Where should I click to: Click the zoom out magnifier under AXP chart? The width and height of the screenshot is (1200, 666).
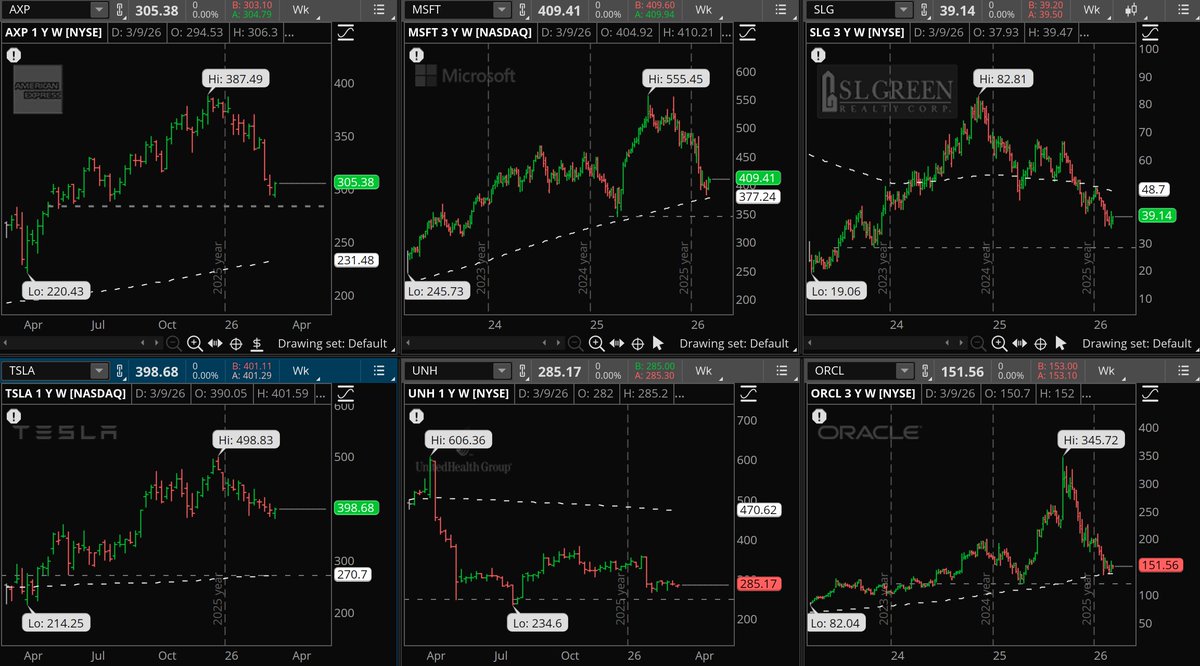click(x=173, y=343)
